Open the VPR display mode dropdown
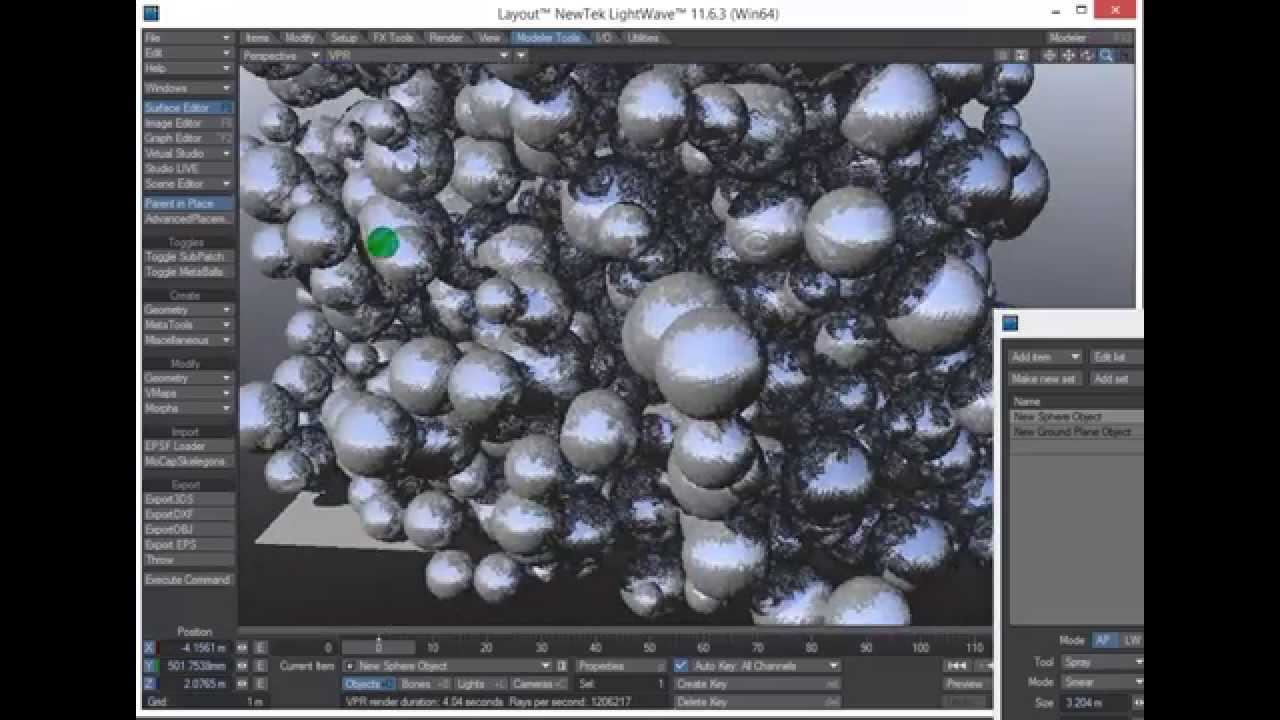The width and height of the screenshot is (1280, 720). (x=418, y=56)
